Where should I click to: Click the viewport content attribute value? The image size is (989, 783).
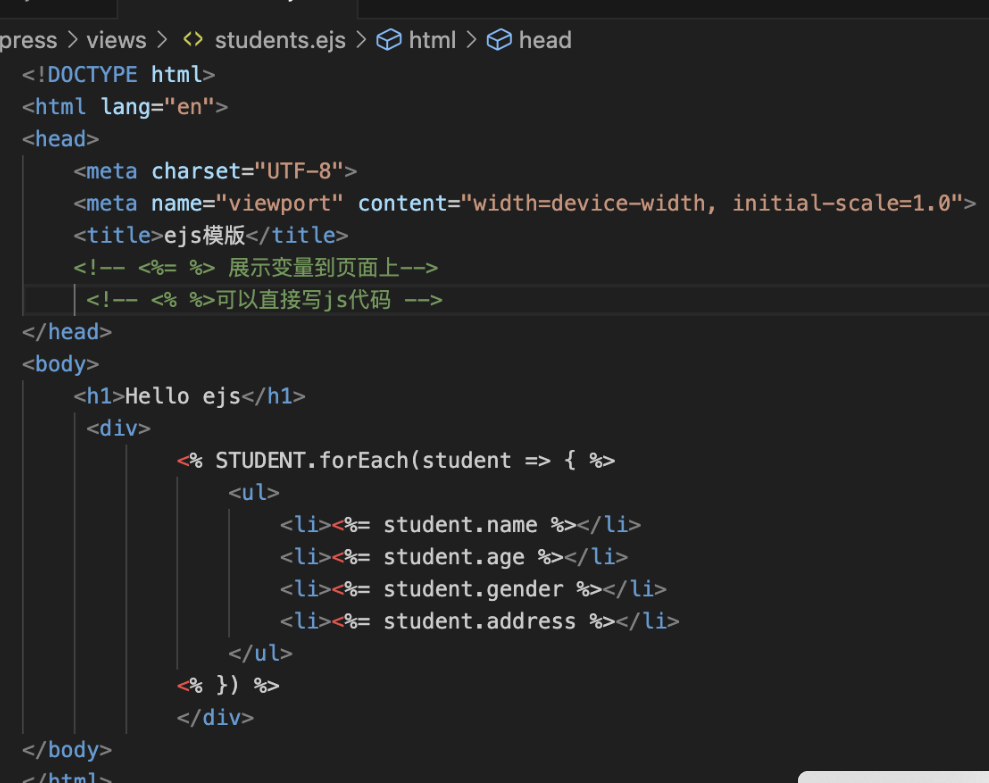tap(711, 203)
